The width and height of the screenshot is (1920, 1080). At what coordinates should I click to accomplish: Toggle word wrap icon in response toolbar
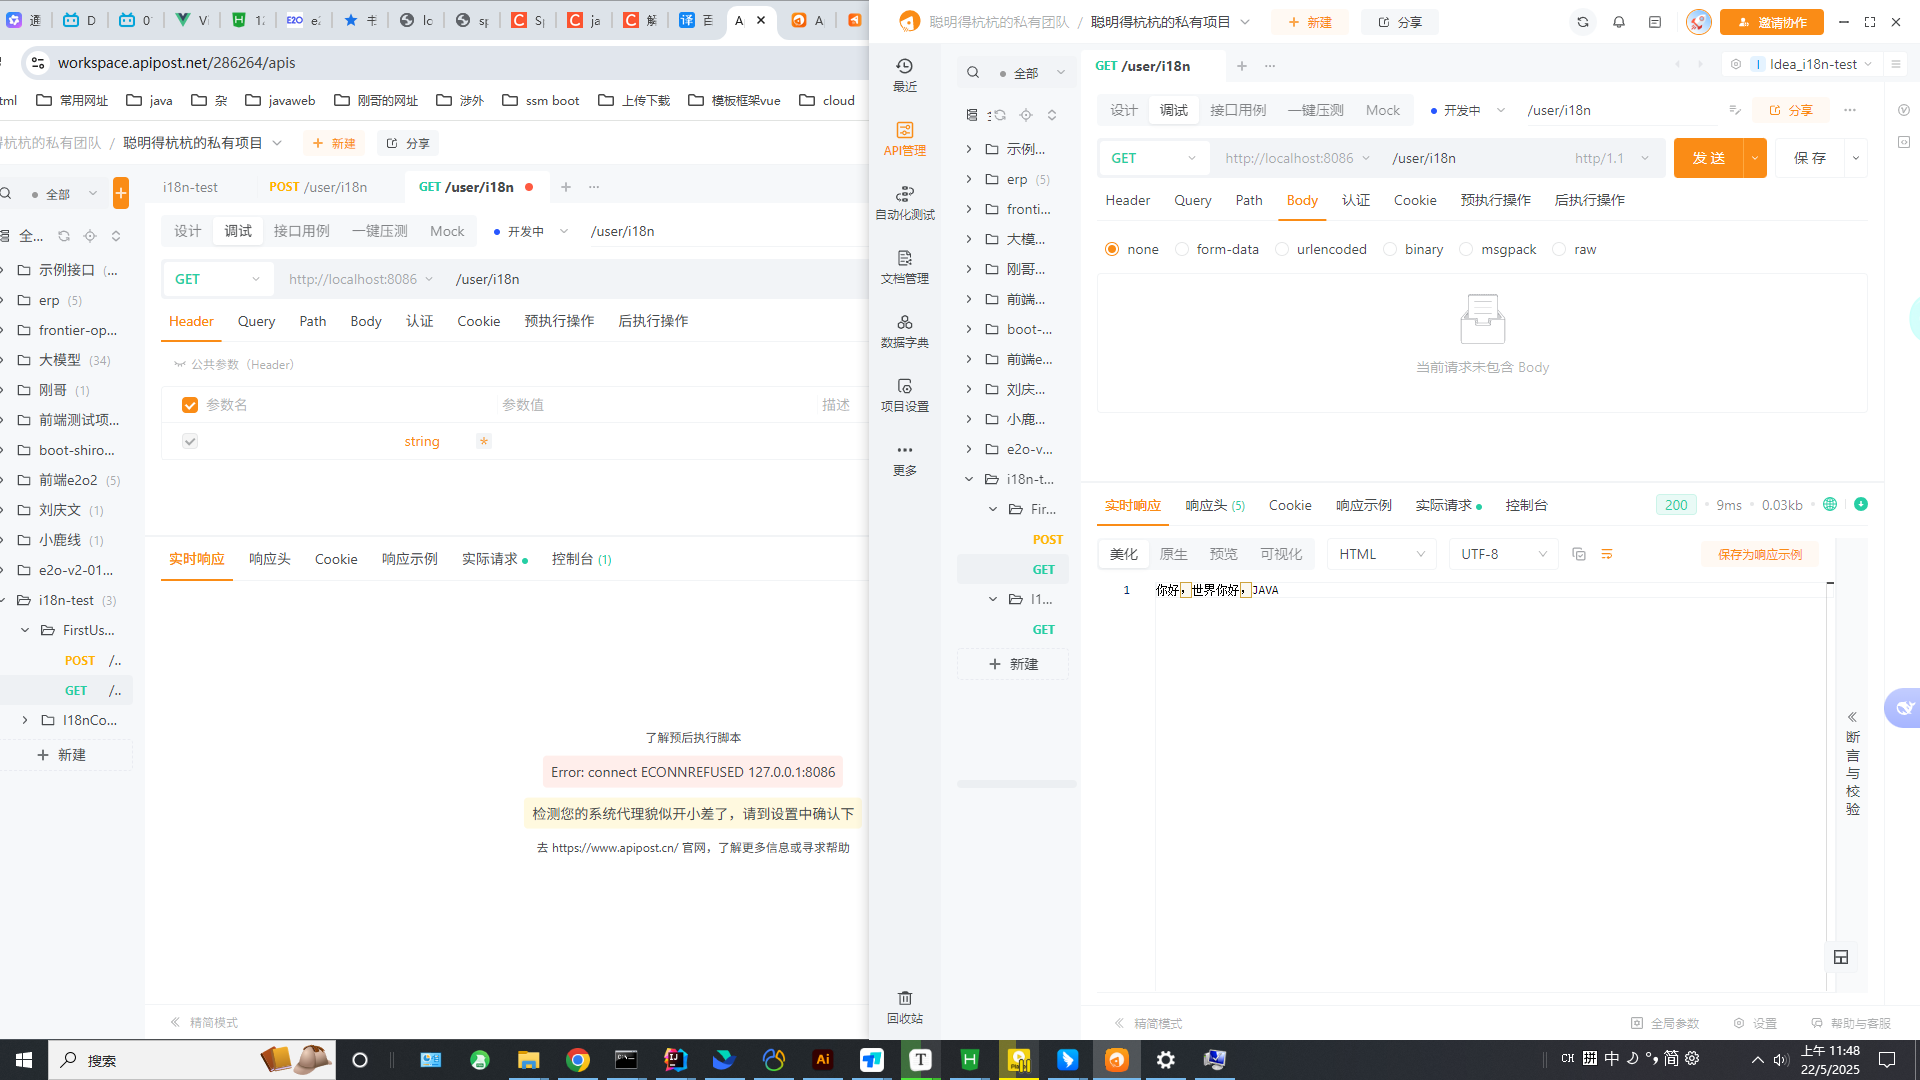coord(1607,554)
